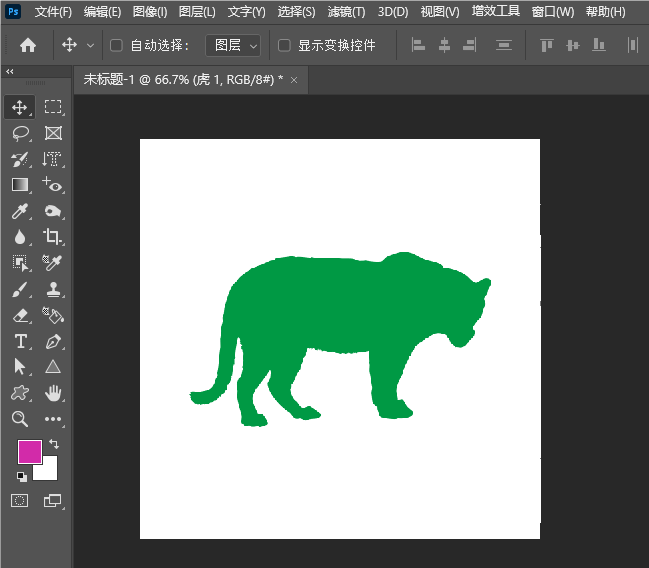The width and height of the screenshot is (649, 568).
Task: Click the Home button in options bar
Action: click(28, 45)
